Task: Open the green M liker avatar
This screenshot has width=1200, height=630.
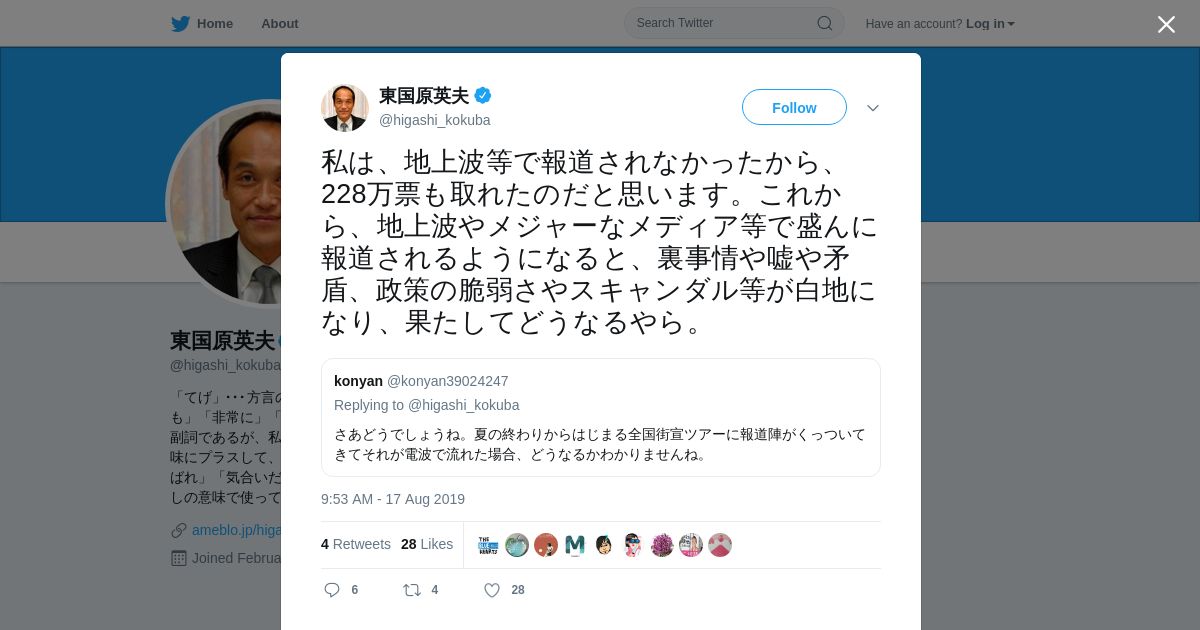Action: point(575,545)
